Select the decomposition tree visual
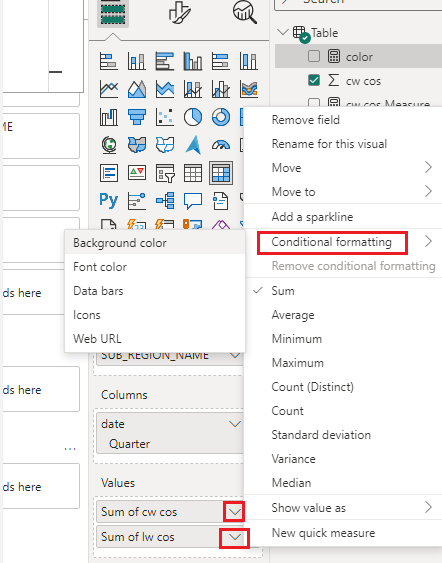 point(165,201)
